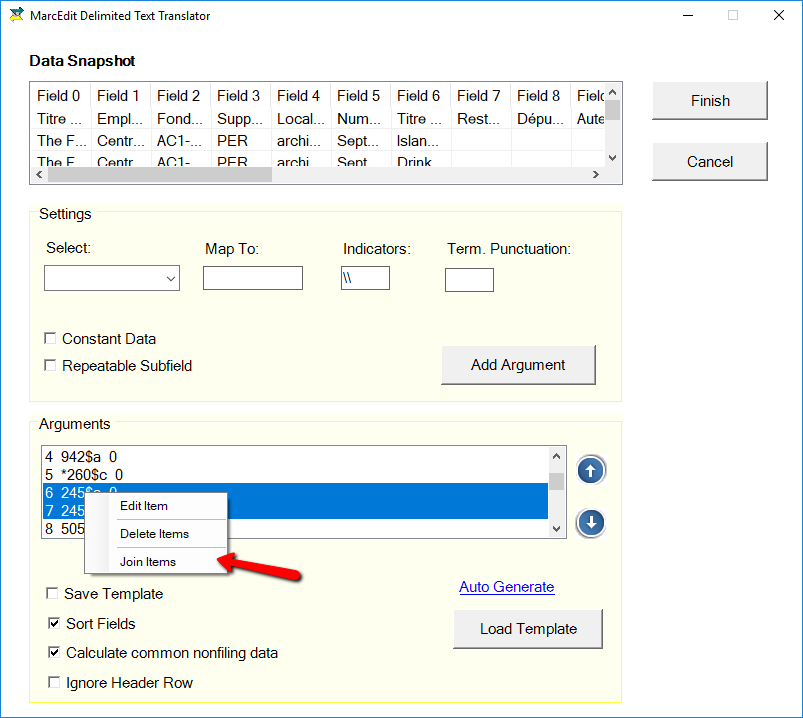Click the 'Field 2' column header
This screenshot has width=803, height=718.
(178, 96)
